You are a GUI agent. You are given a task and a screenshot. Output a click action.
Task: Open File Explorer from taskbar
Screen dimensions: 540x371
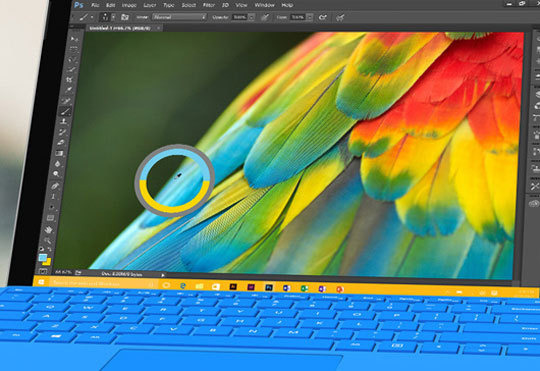199,286
